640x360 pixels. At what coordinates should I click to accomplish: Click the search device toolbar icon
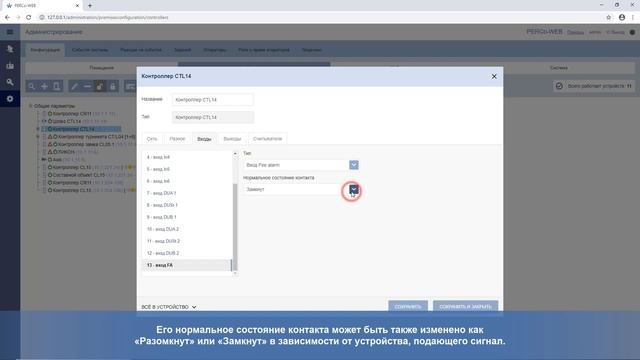[x=31, y=86]
